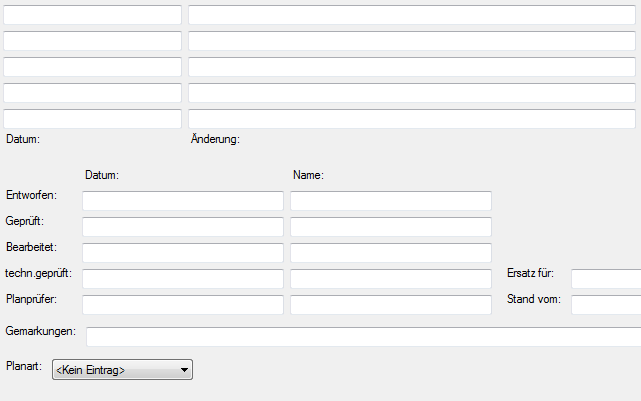Select the revision Datum field directly above its label
Image resolution: width=641 pixels, height=401 pixels.
(93, 119)
